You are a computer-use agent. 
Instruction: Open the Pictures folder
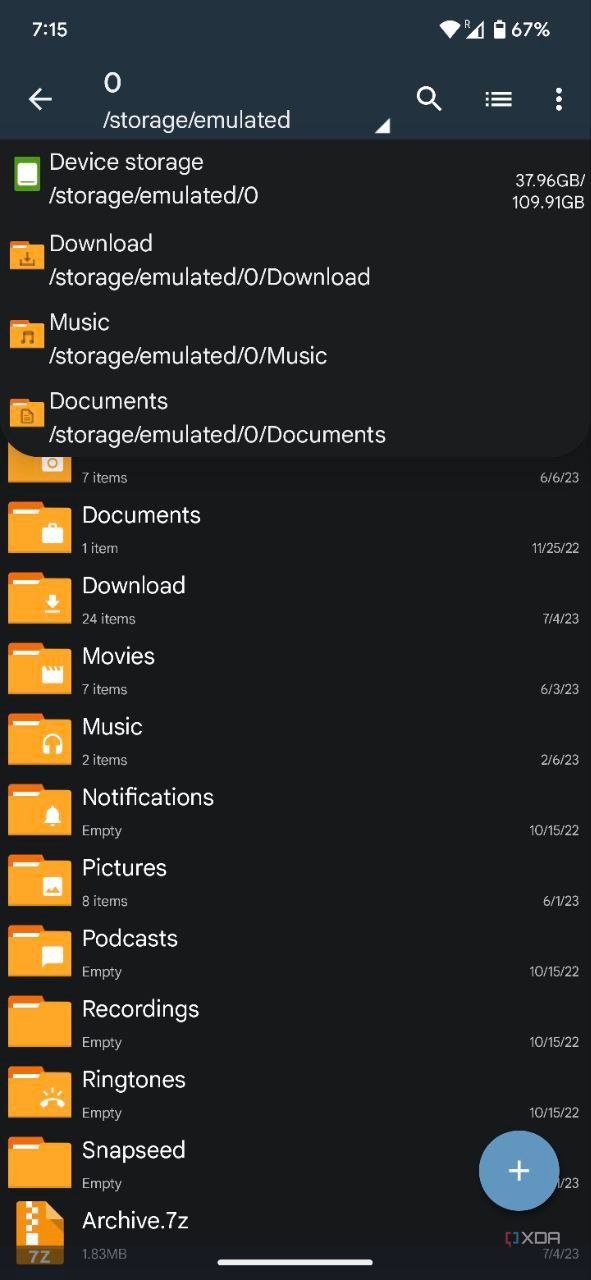(200, 880)
